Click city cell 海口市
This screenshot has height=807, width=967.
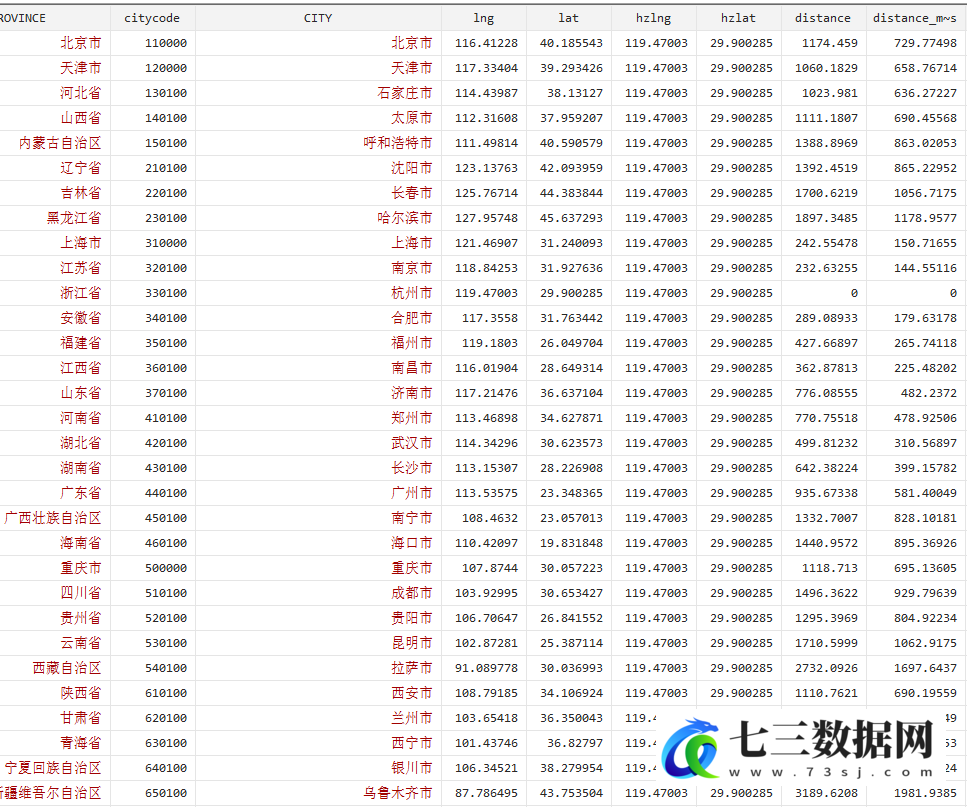pyautogui.click(x=412, y=543)
